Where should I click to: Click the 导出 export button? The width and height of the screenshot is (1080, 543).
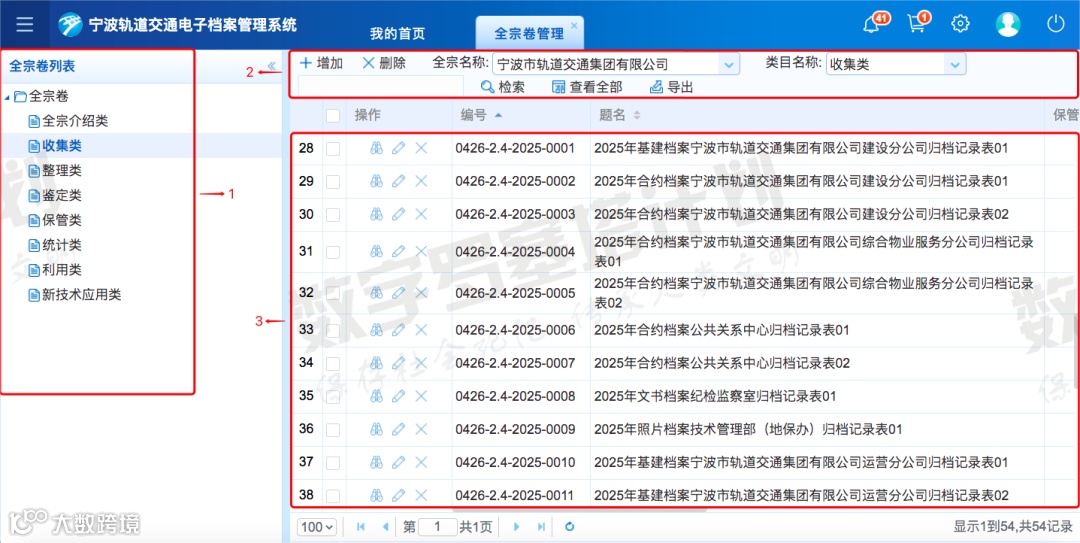click(x=672, y=87)
